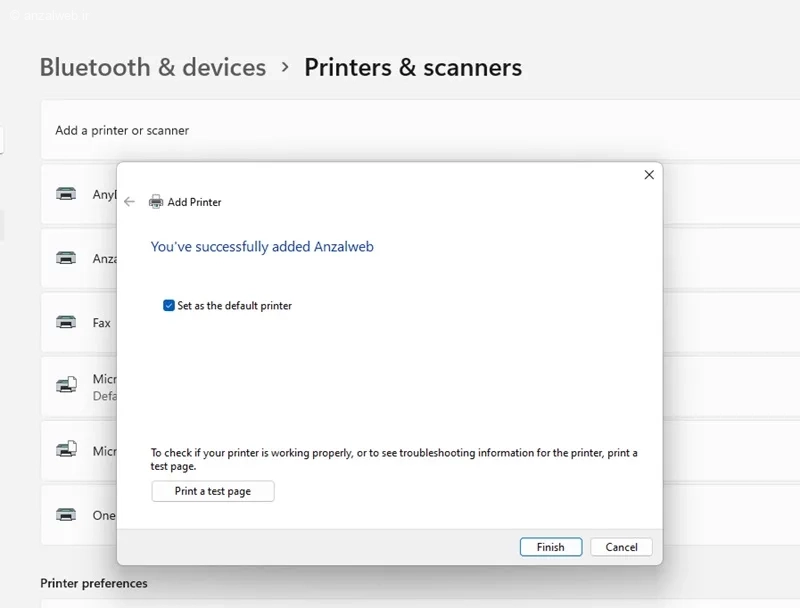This screenshot has height=608, width=800.
Task: Go back to Bluetooth & devices breadcrumb
Action: [x=153, y=67]
